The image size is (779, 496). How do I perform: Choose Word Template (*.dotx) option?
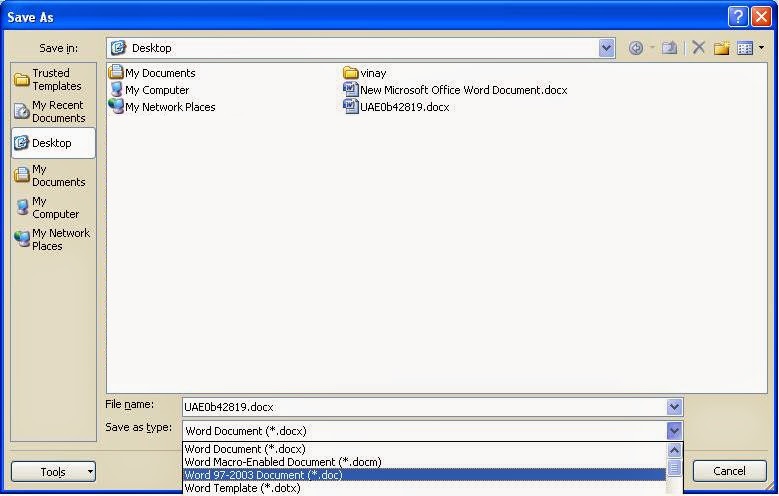coord(424,488)
